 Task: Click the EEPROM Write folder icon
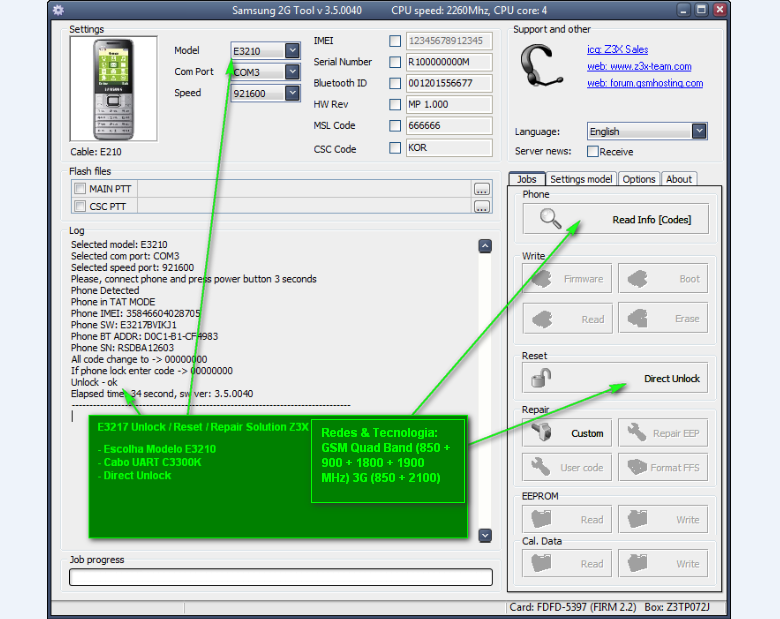[637, 519]
